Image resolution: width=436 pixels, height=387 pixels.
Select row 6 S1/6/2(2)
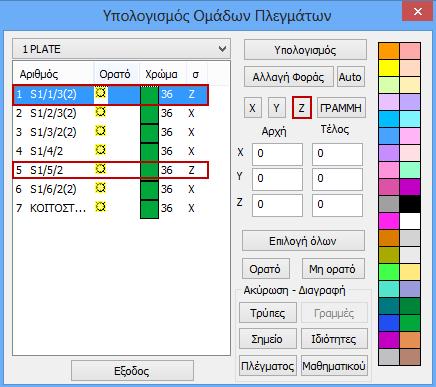point(111,189)
